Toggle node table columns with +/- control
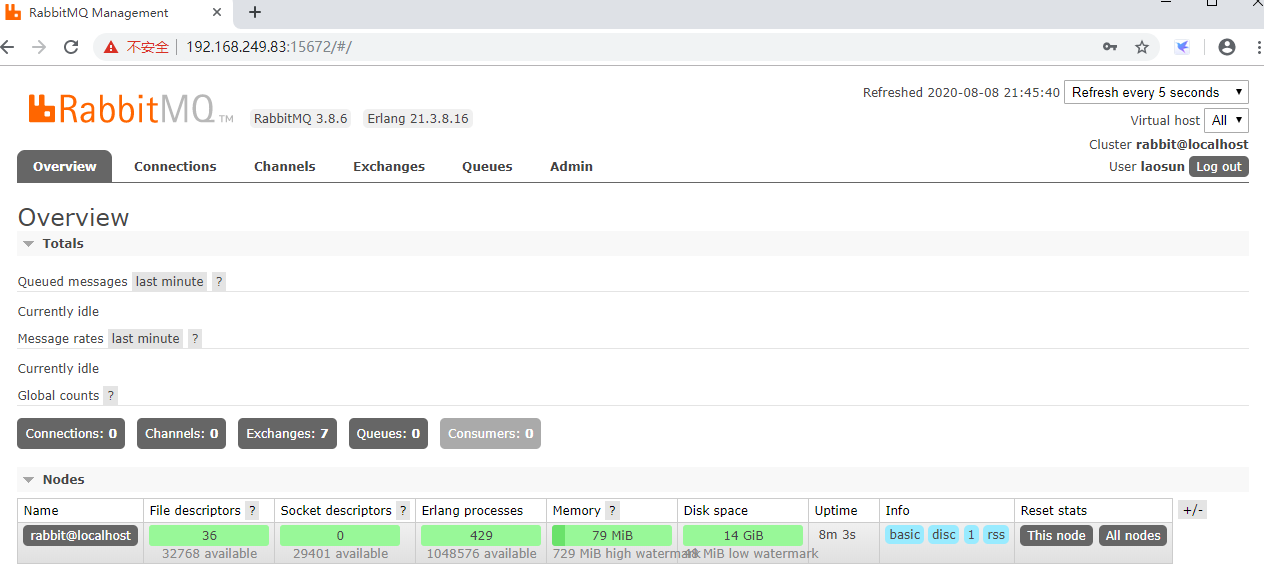1264x578 pixels. tap(1192, 510)
